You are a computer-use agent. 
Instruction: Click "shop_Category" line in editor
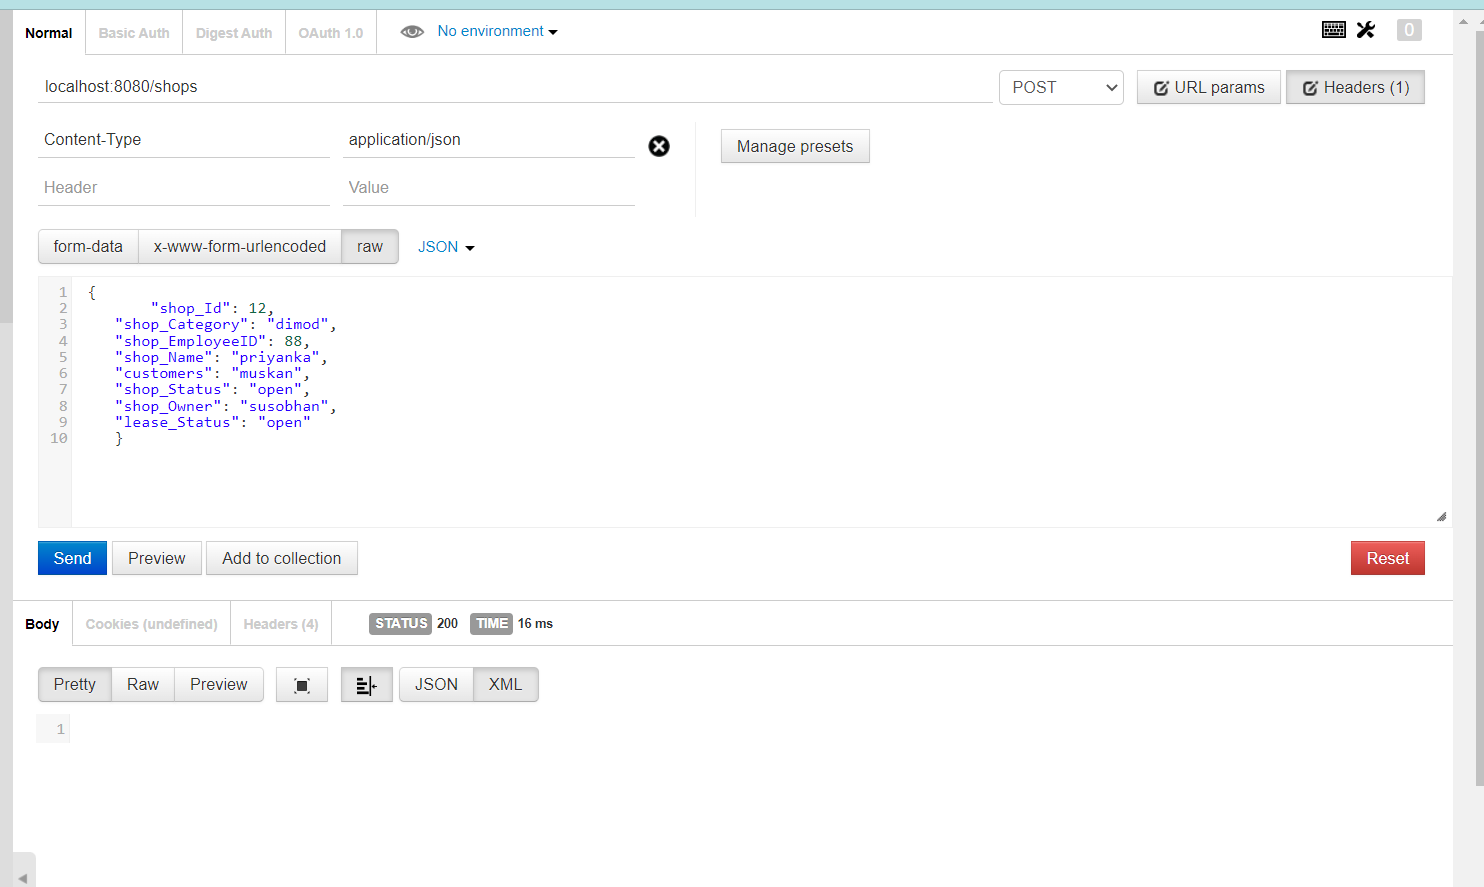tap(226, 324)
